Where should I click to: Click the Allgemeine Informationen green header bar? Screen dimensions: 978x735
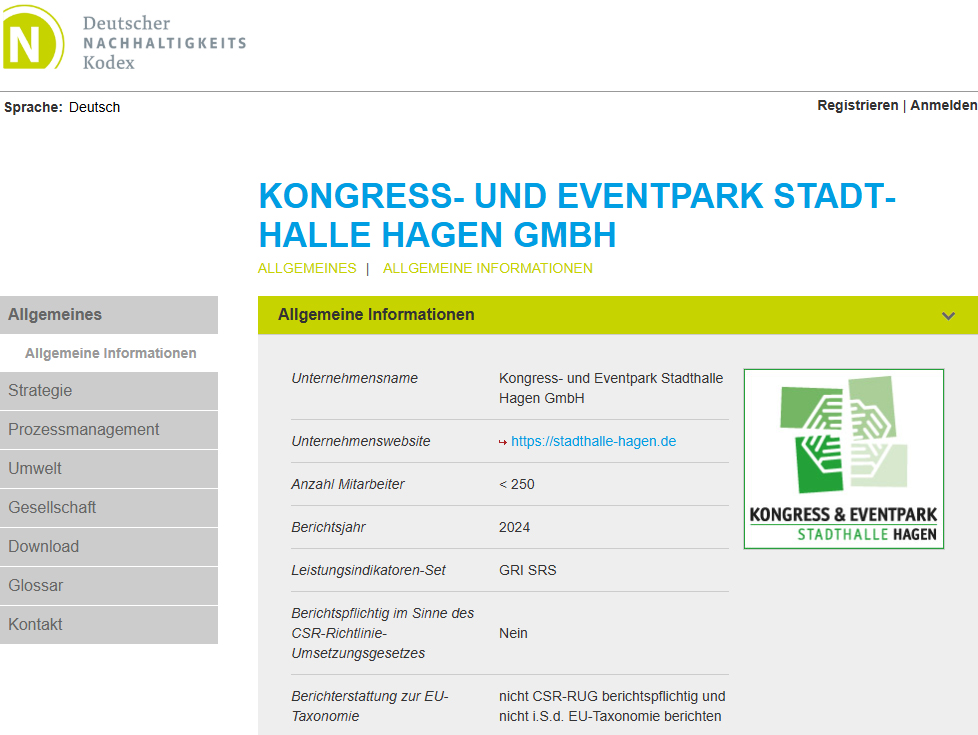(x=600, y=315)
